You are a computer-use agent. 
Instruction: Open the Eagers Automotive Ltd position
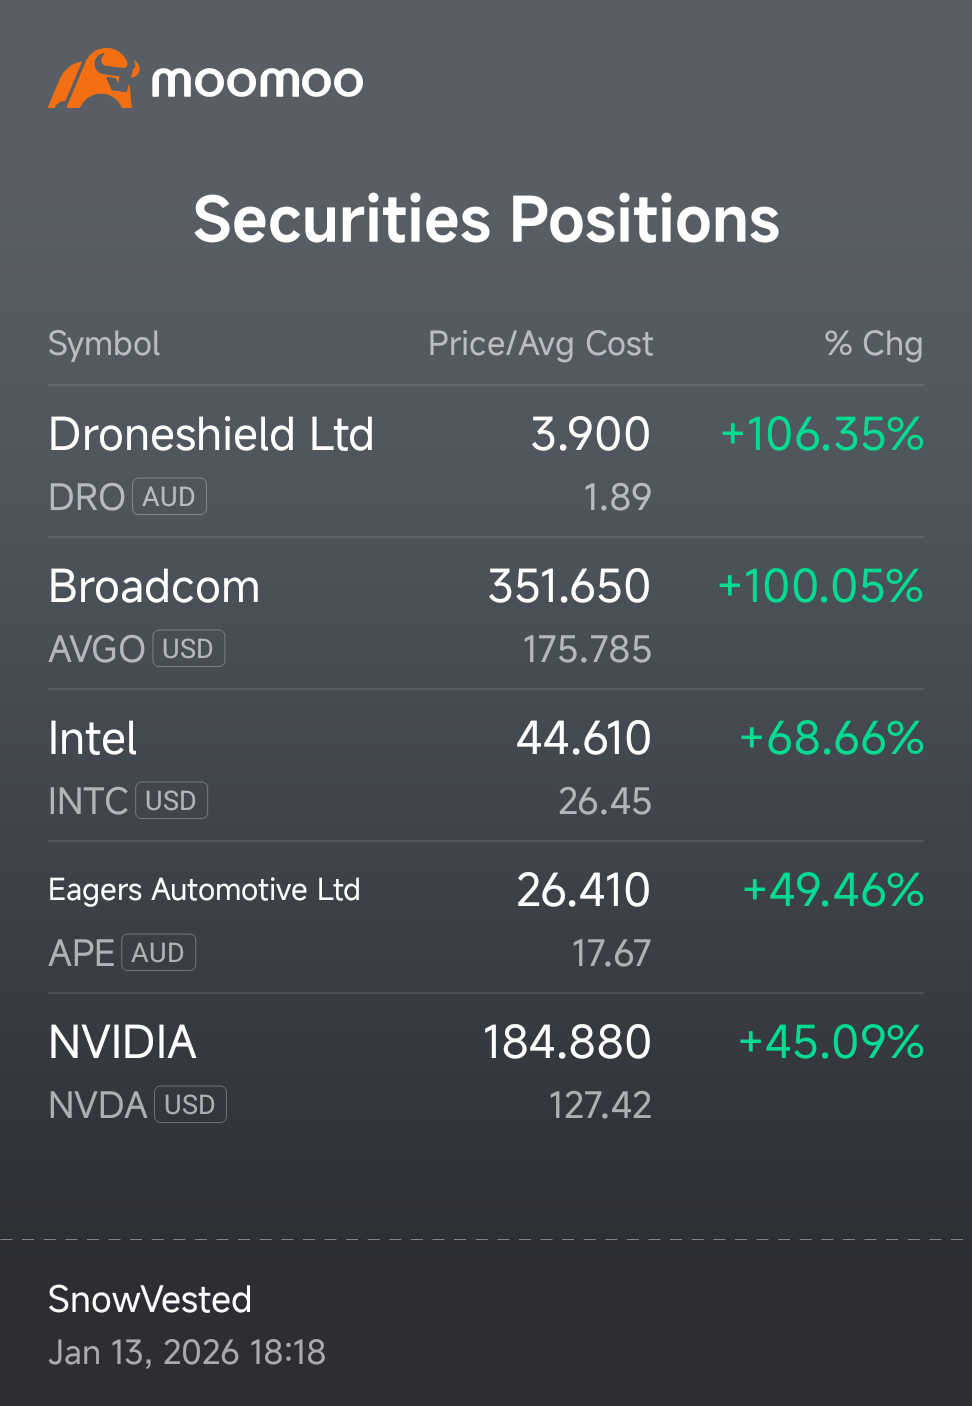[x=486, y=918]
